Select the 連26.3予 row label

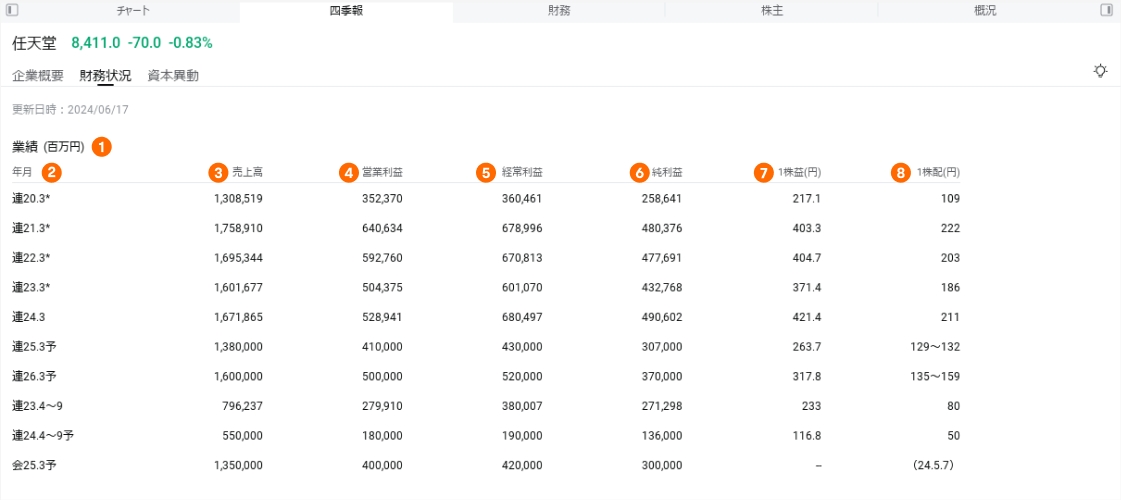pos(34,376)
